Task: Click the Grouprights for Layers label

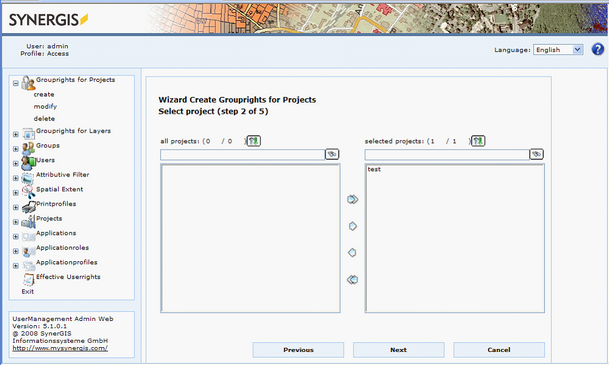Action: (73, 131)
